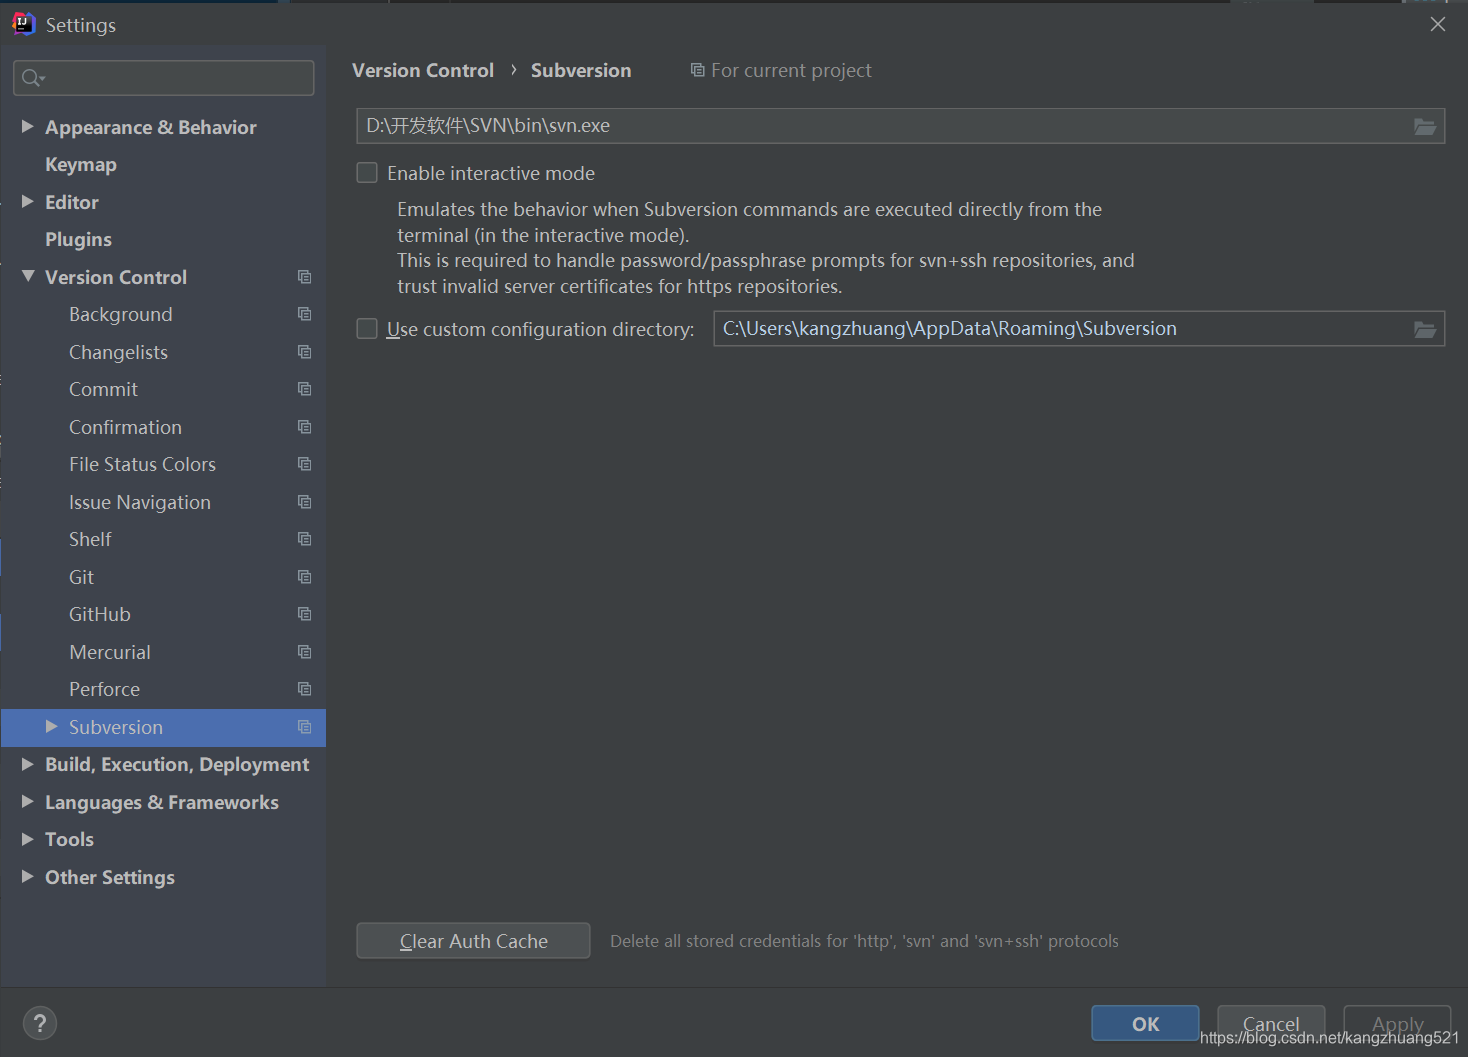Image resolution: width=1468 pixels, height=1057 pixels.
Task: Click the 'For current project' label
Action: pos(791,70)
